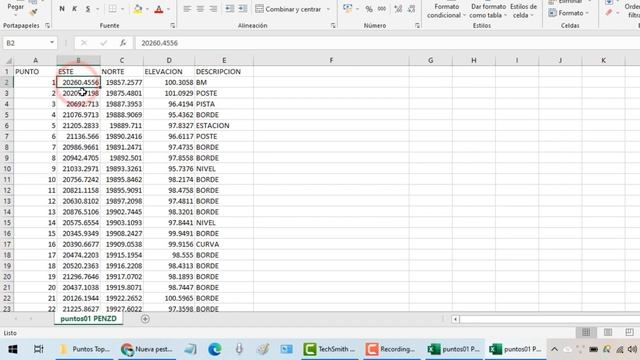
Task: Open TechSmith taskbar item
Action: pos(331,349)
